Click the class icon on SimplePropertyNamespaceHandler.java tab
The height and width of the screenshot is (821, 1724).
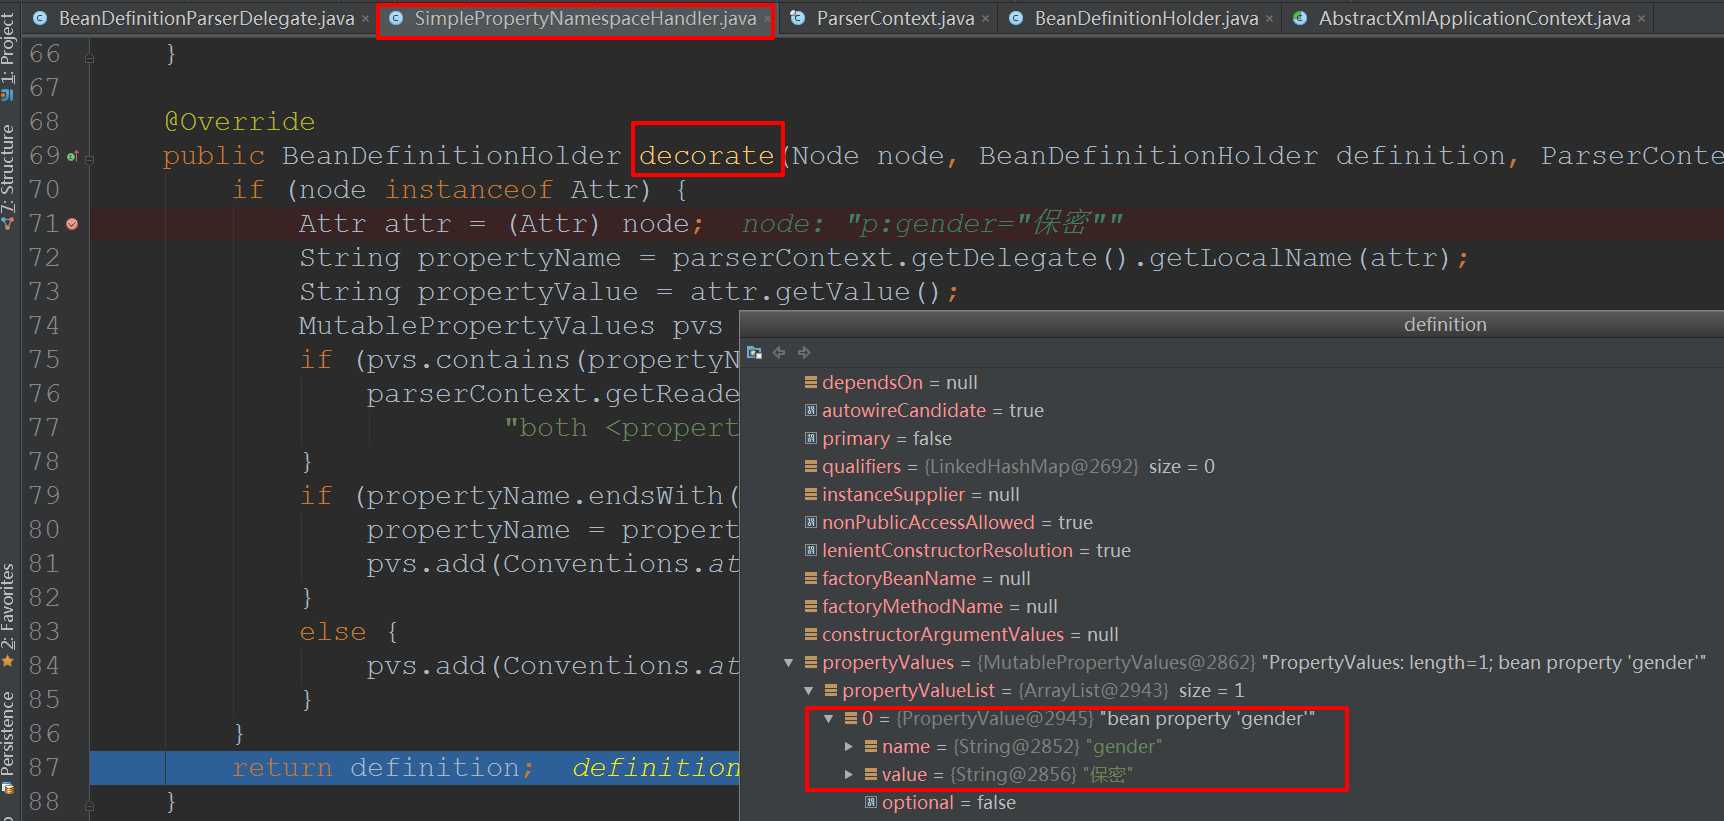(x=396, y=18)
